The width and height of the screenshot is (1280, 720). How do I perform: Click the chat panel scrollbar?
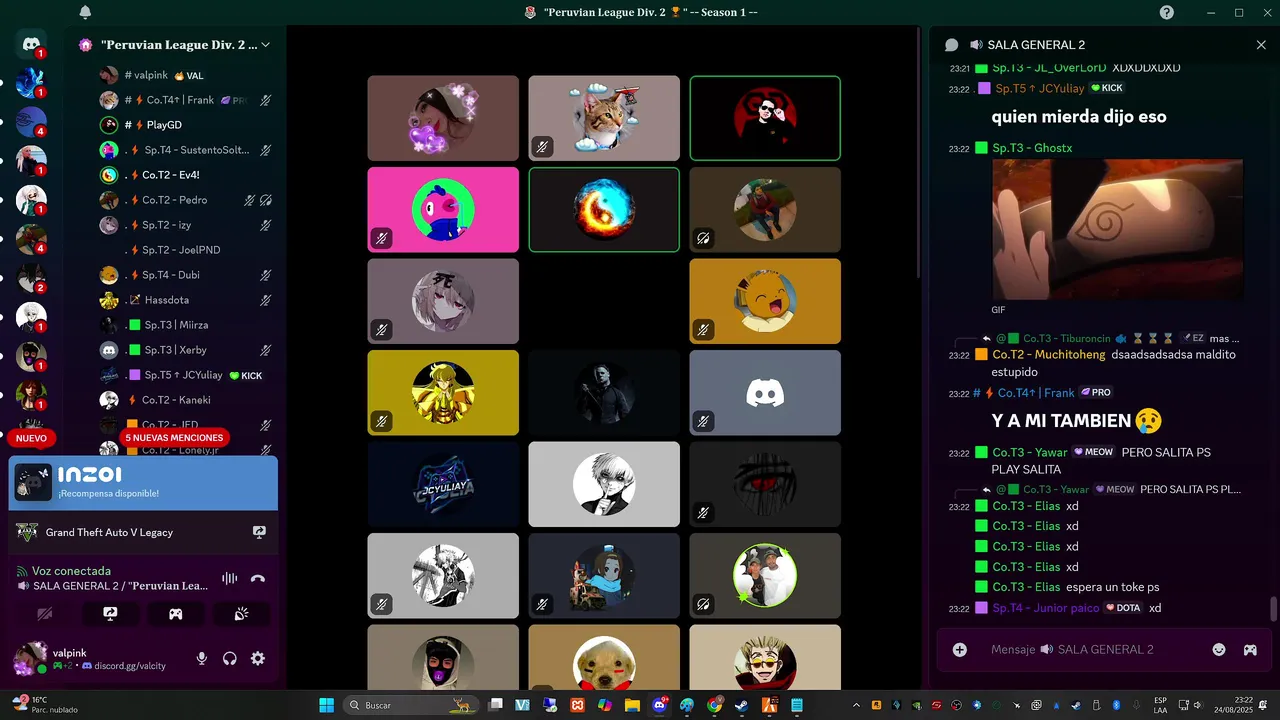click(1273, 609)
